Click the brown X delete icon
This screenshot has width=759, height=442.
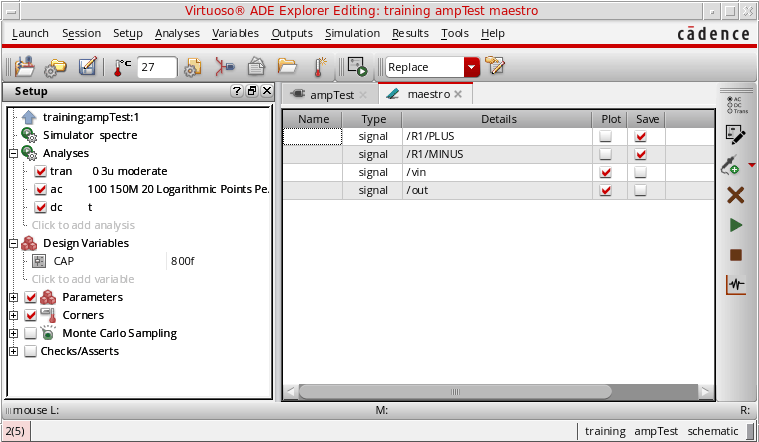pos(735,196)
